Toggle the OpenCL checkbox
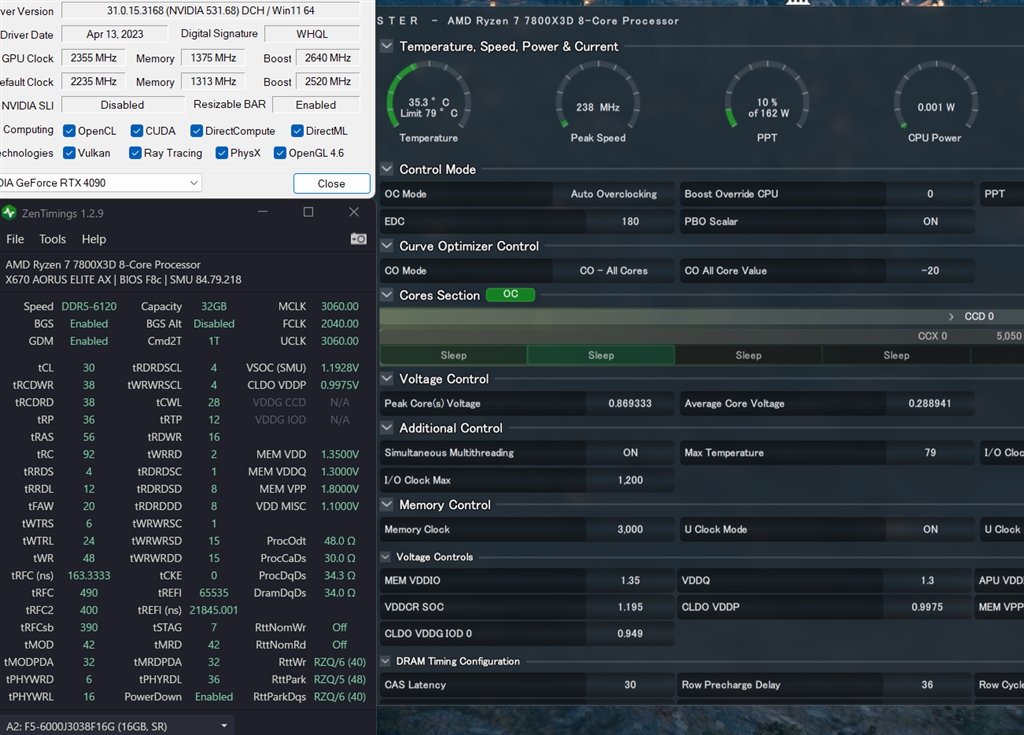 coord(69,131)
